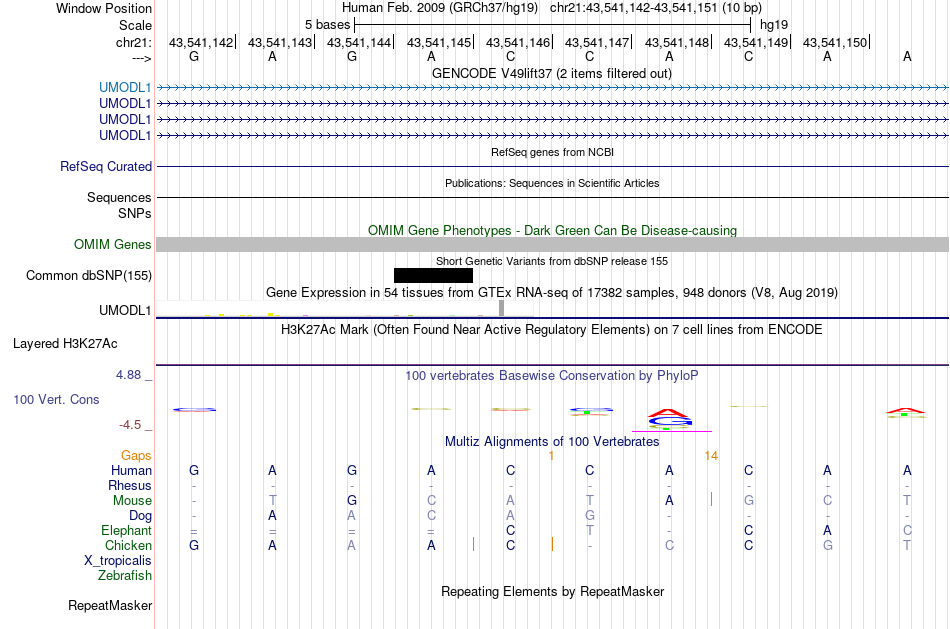This screenshot has height=629, width=950.
Task: Click 'Multiz Alignments of 100 Vertebrates' title
Action: coord(552,441)
